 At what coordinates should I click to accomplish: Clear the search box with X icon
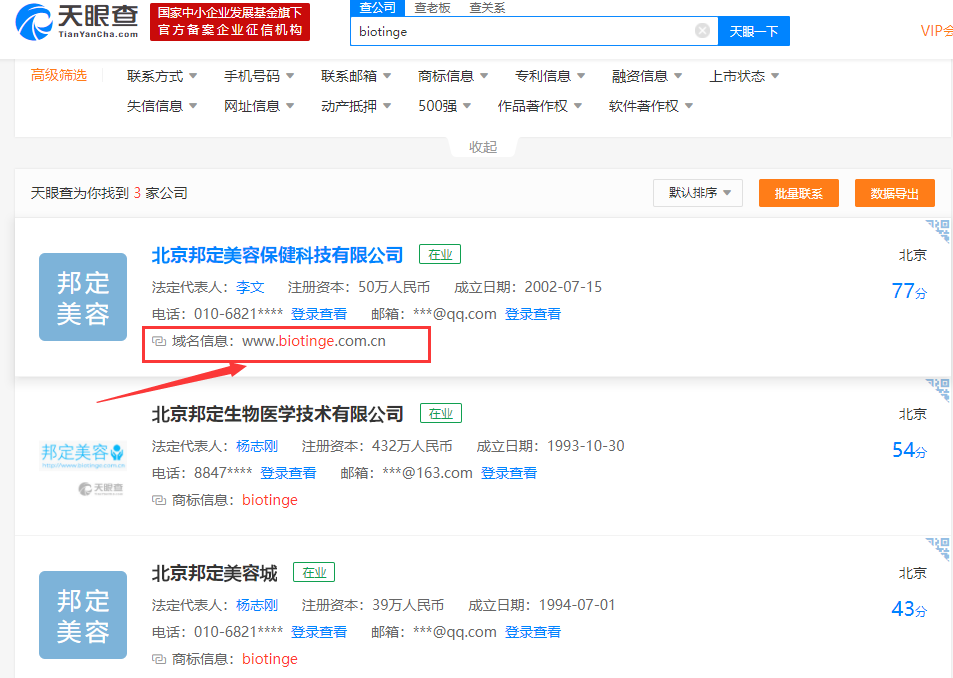pos(702,31)
